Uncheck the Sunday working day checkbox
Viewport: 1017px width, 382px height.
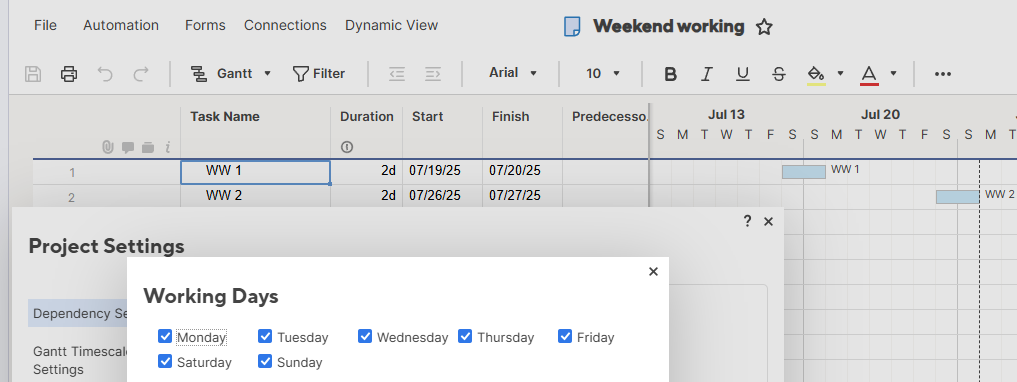click(265, 361)
